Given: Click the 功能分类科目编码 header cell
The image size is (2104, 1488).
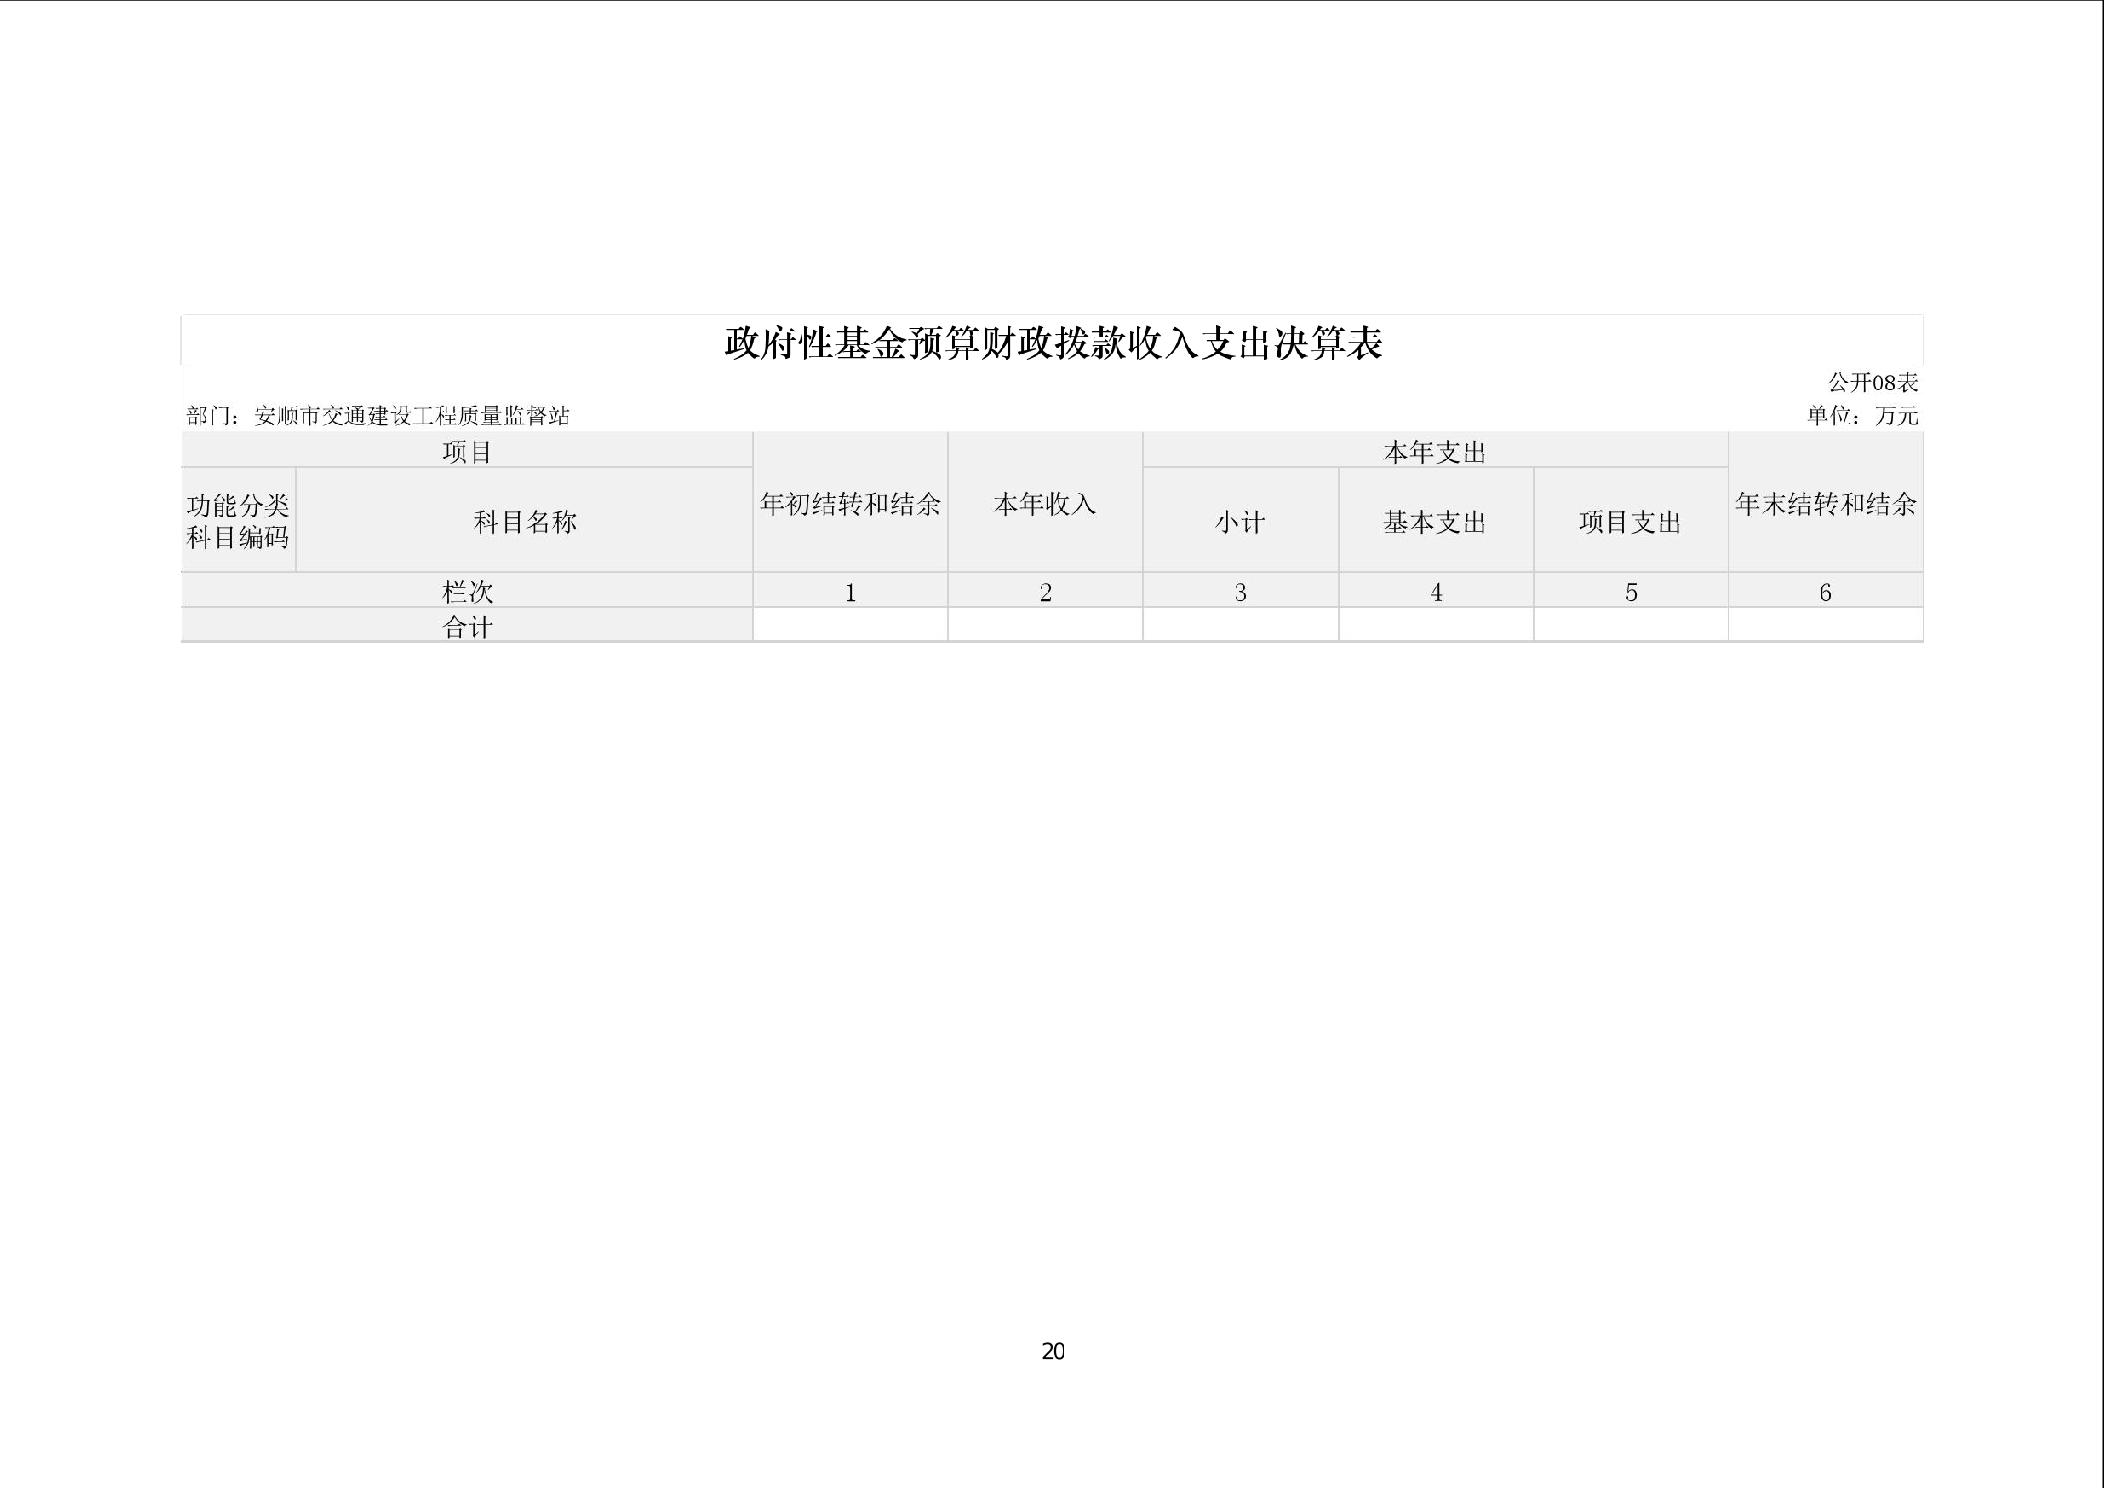Looking at the screenshot, I should click(x=238, y=521).
